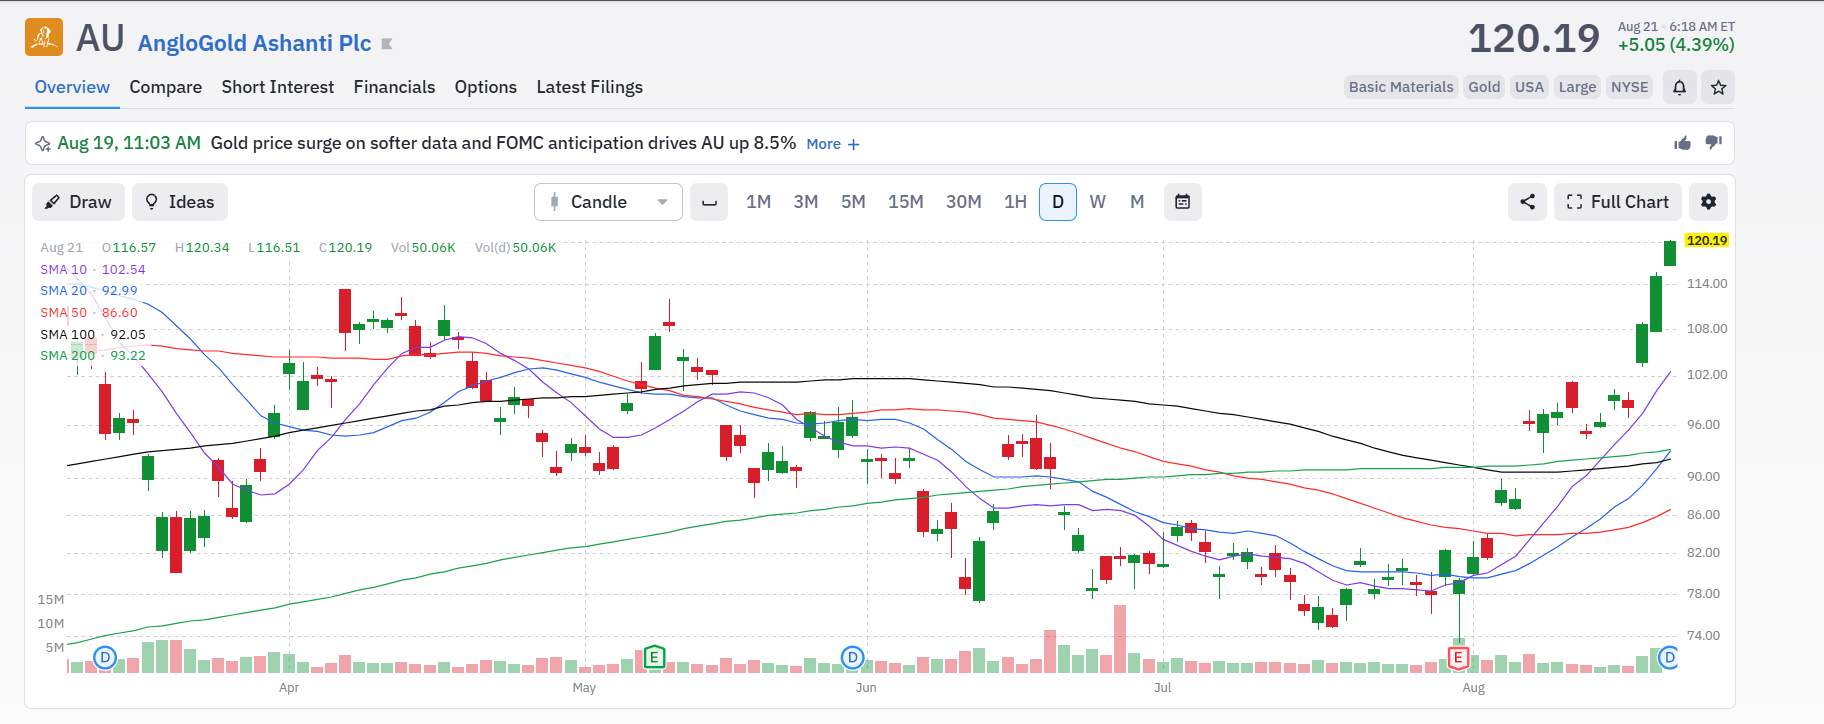Open the Financials tab
The image size is (1824, 724).
coord(394,87)
